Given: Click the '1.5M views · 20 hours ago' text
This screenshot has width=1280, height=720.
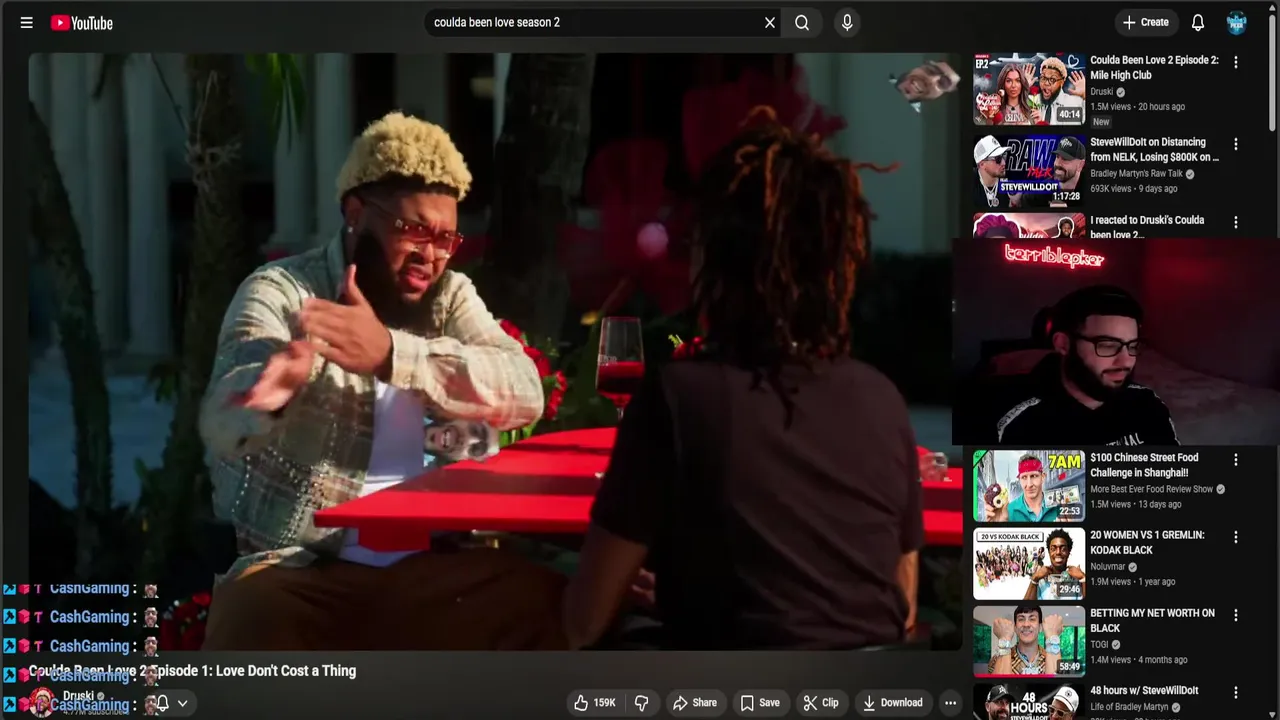Looking at the screenshot, I should tap(1137, 107).
